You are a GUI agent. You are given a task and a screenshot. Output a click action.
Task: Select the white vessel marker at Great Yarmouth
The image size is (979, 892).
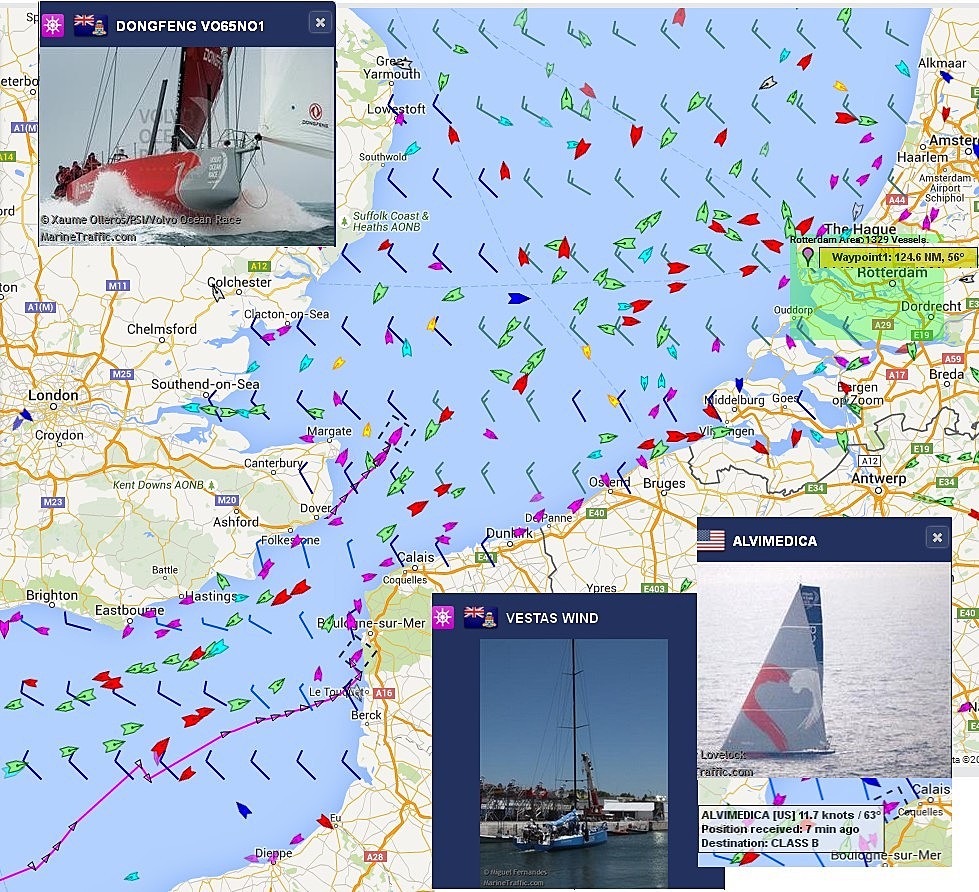(x=403, y=64)
